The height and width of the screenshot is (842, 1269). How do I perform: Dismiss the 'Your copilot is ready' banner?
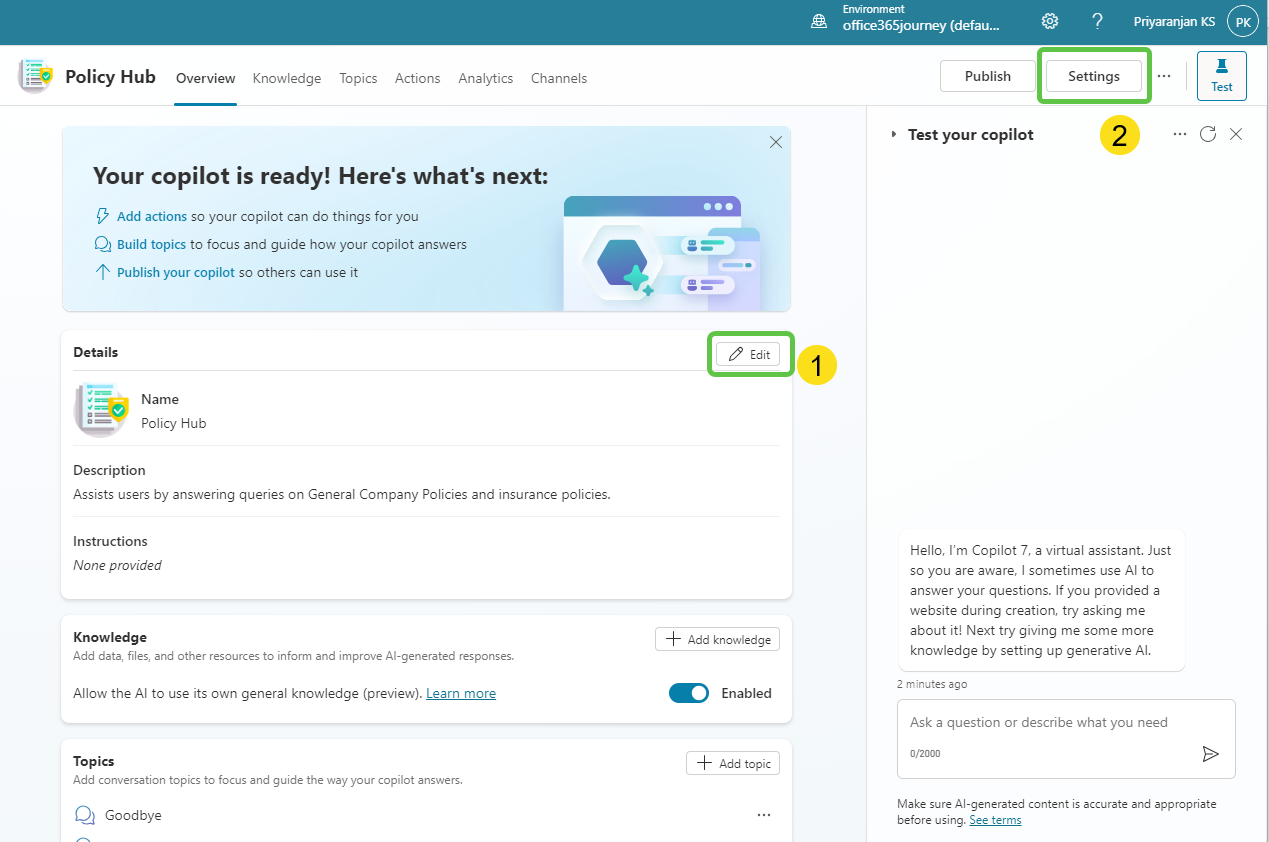(776, 142)
